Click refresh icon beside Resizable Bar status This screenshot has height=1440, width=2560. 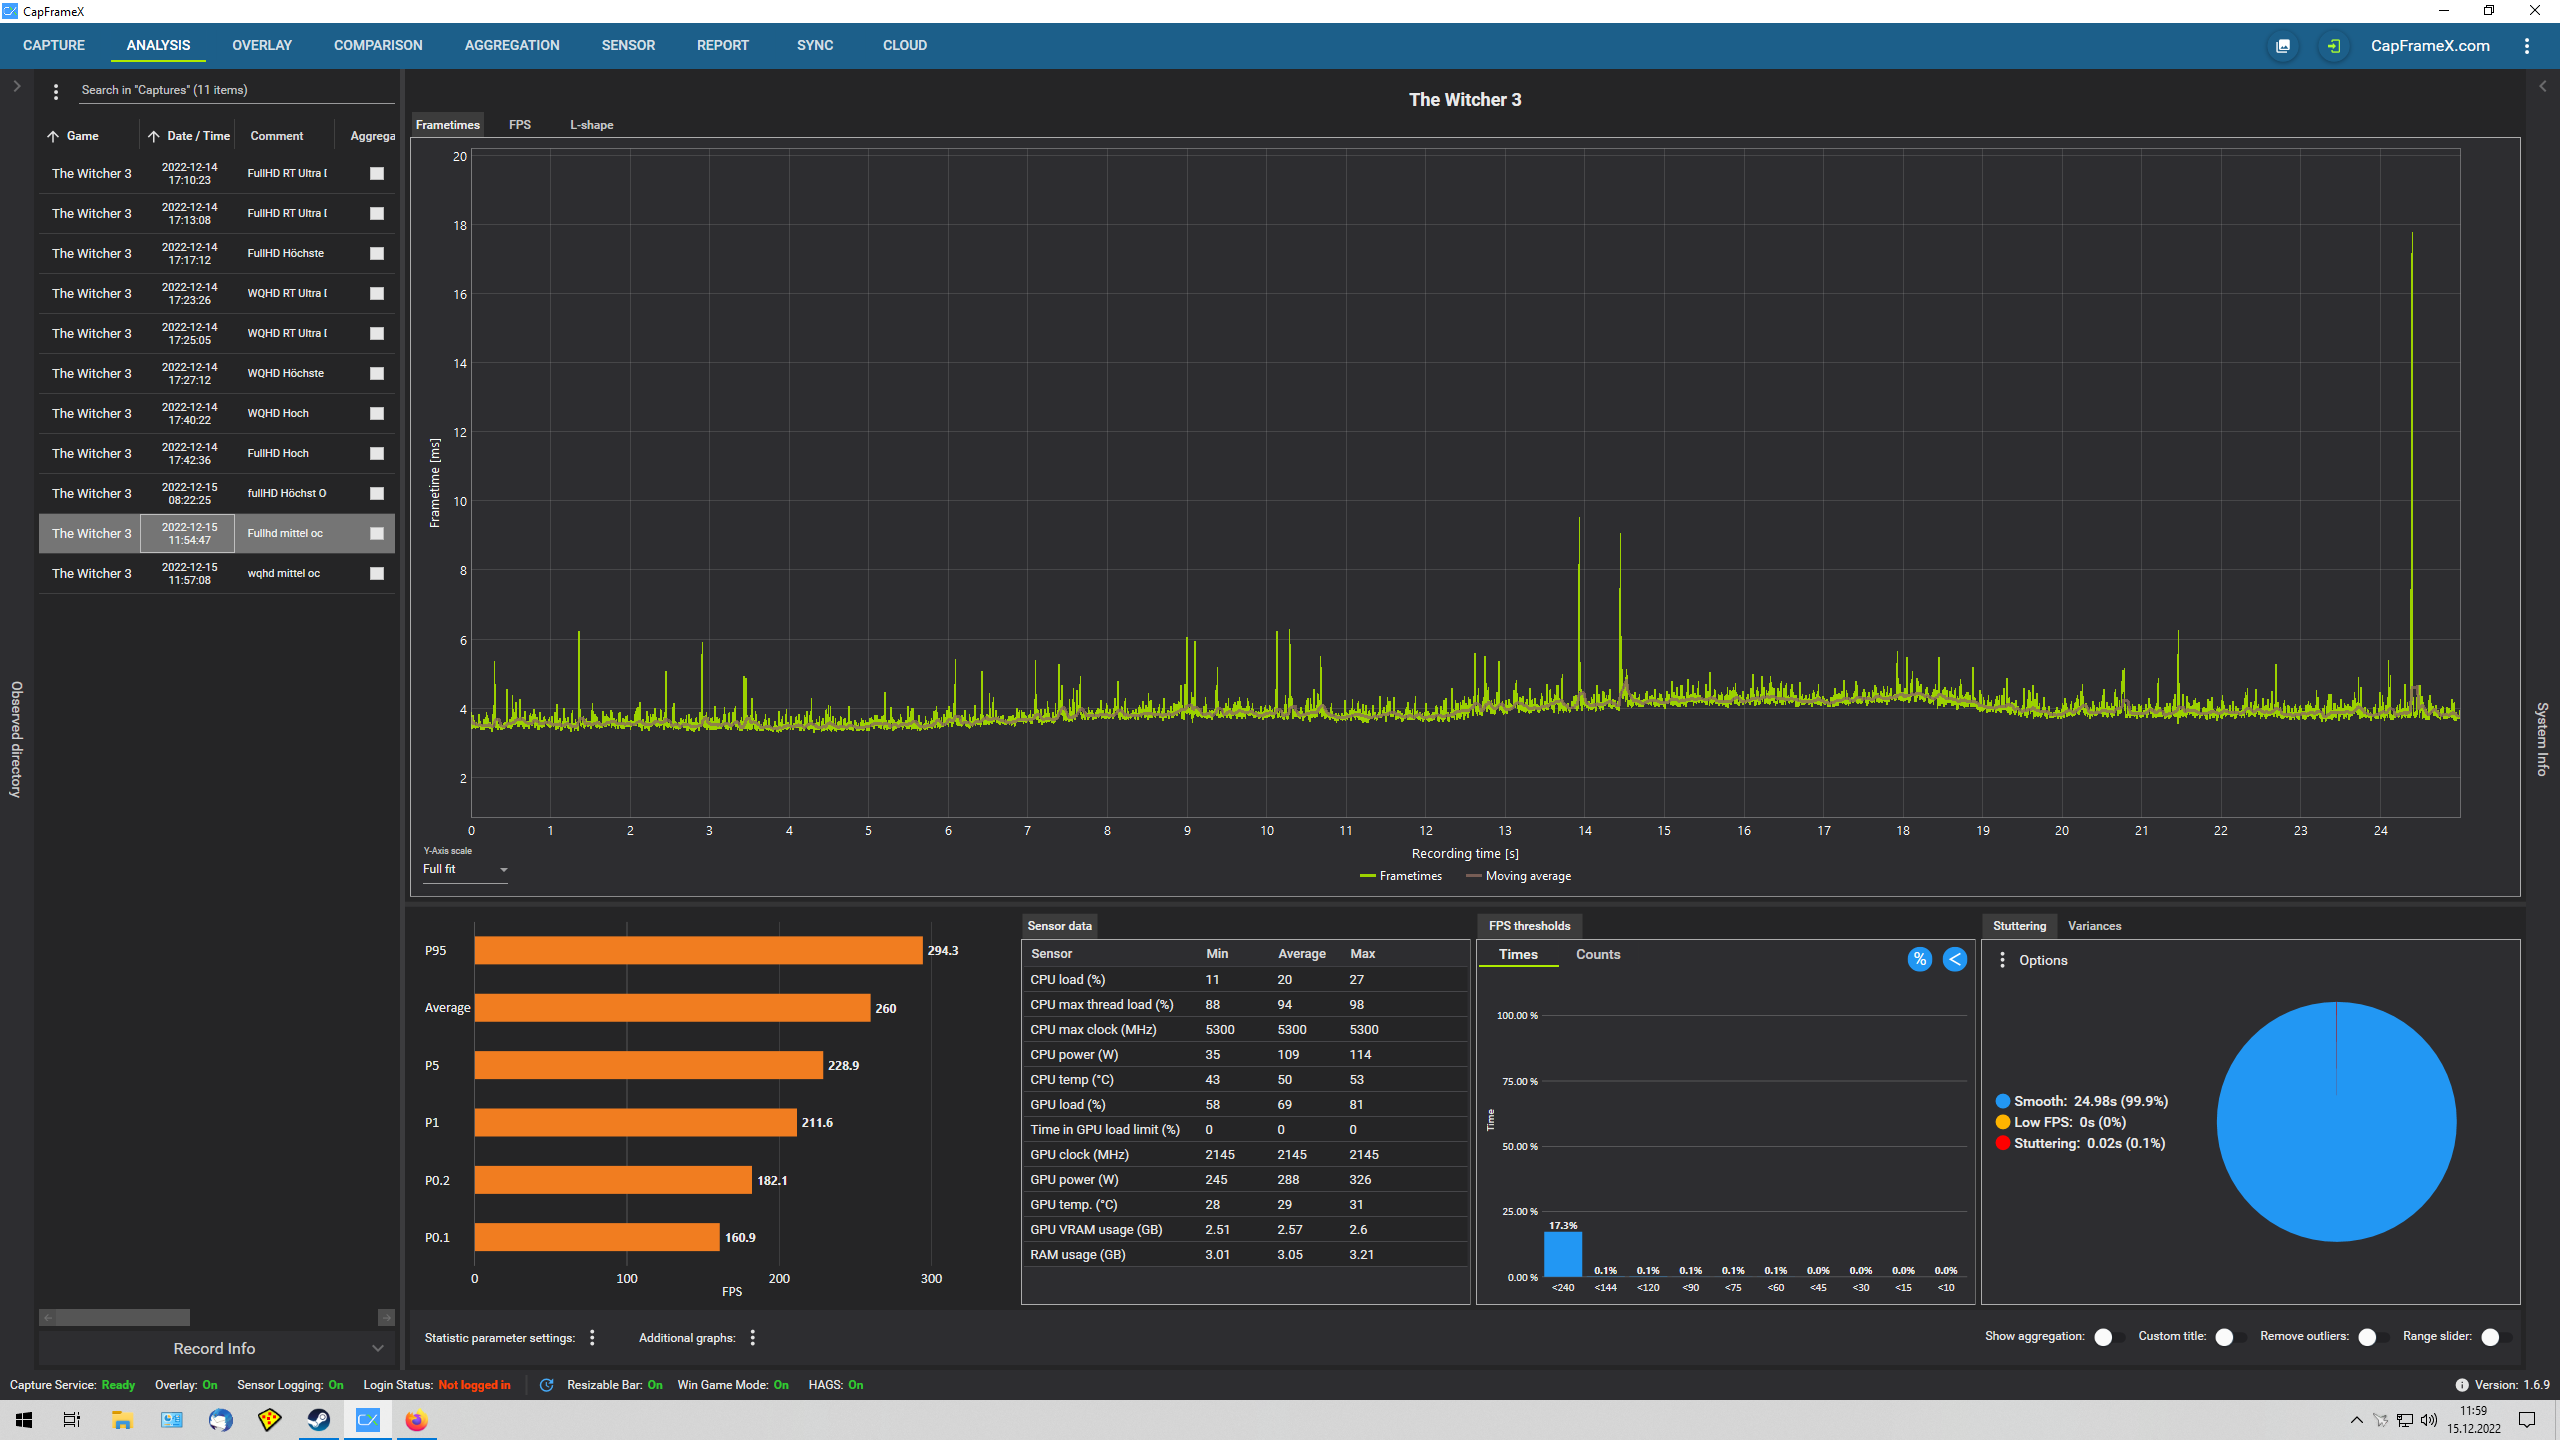[546, 1385]
